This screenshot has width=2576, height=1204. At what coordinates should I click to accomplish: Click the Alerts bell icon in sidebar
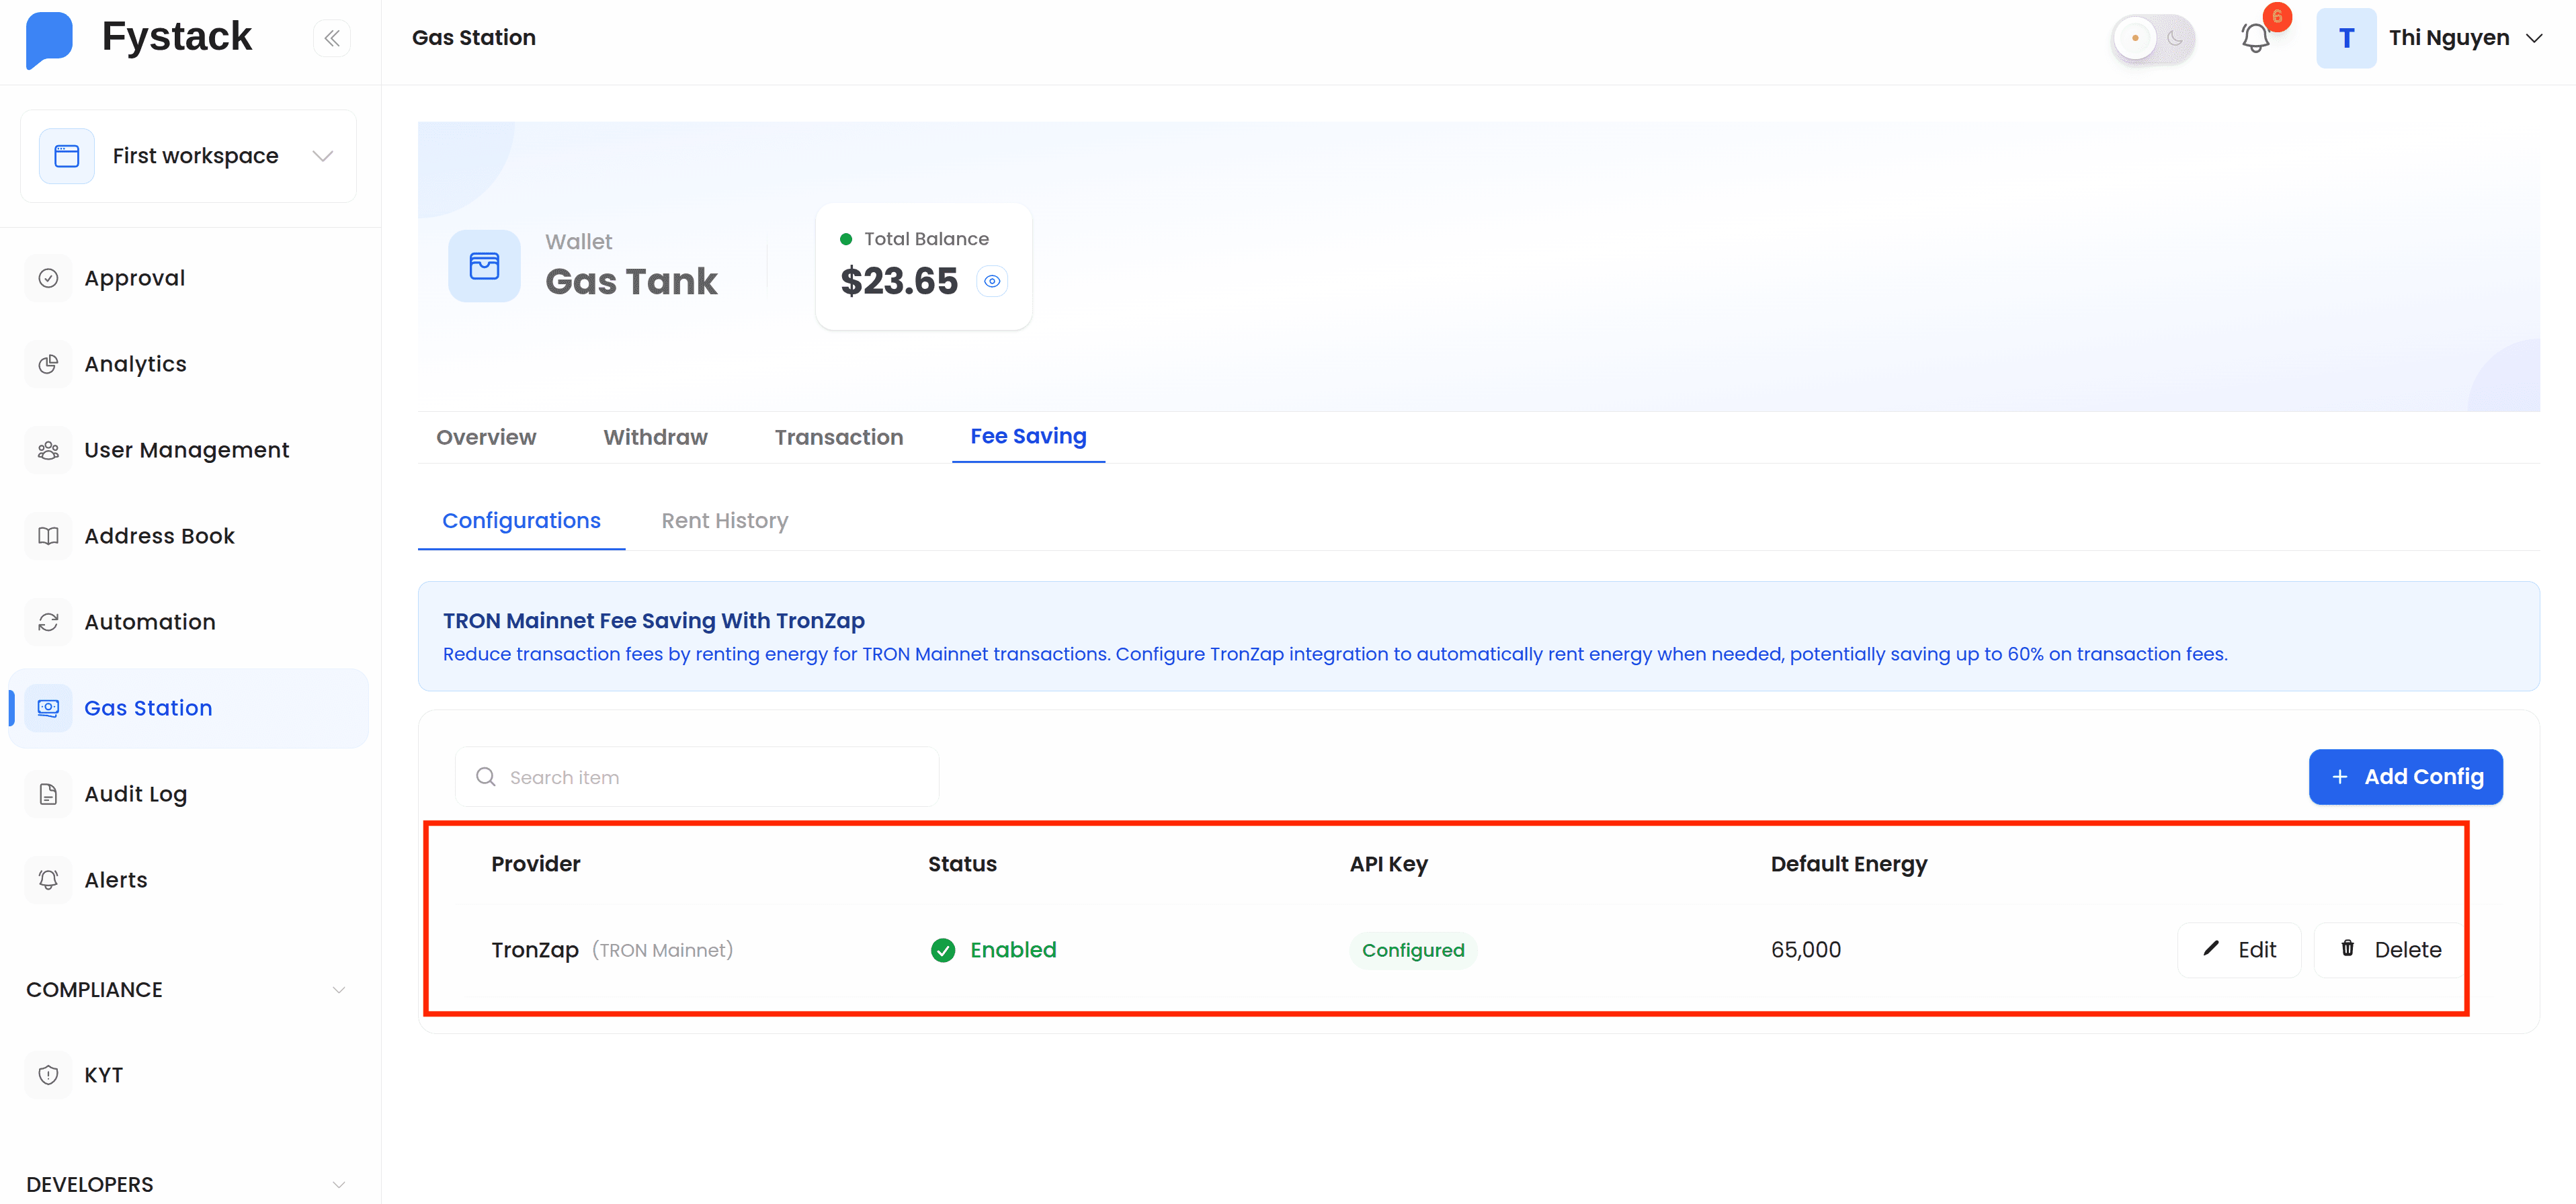[x=48, y=879]
